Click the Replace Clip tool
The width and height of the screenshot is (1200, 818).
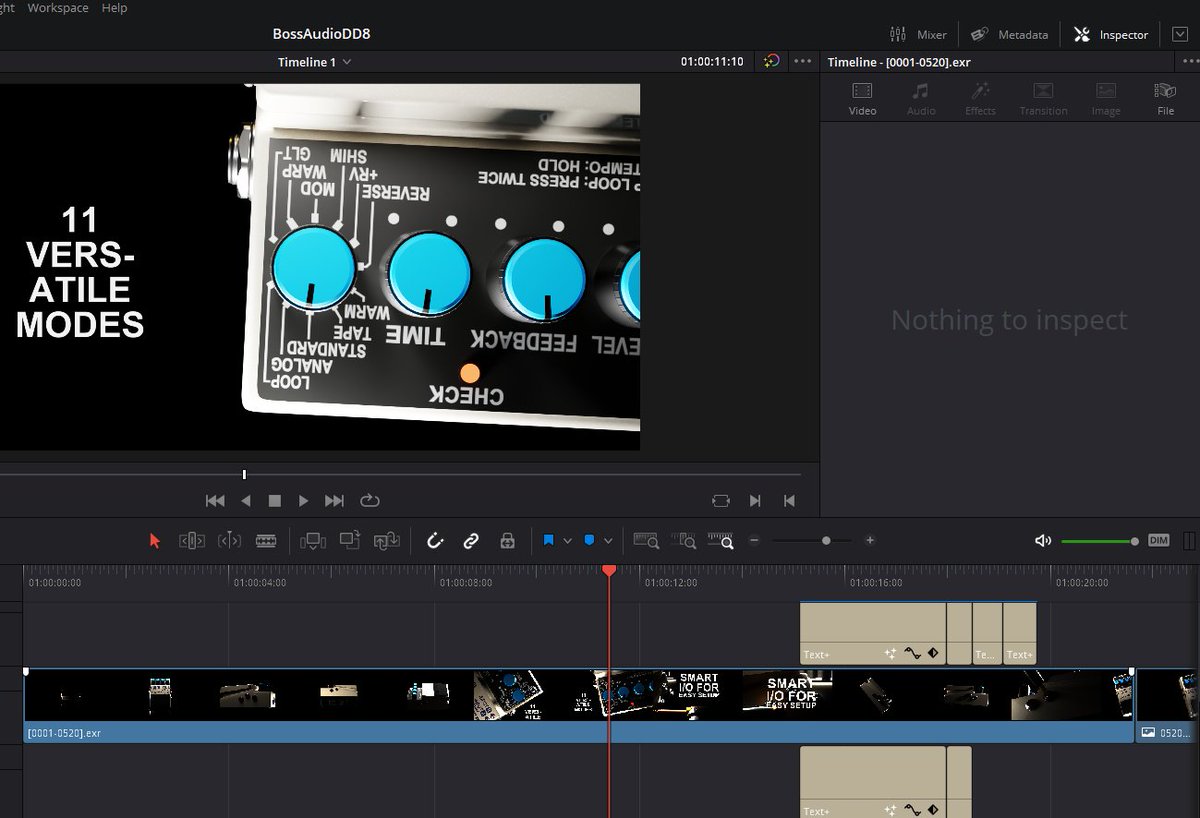387,541
